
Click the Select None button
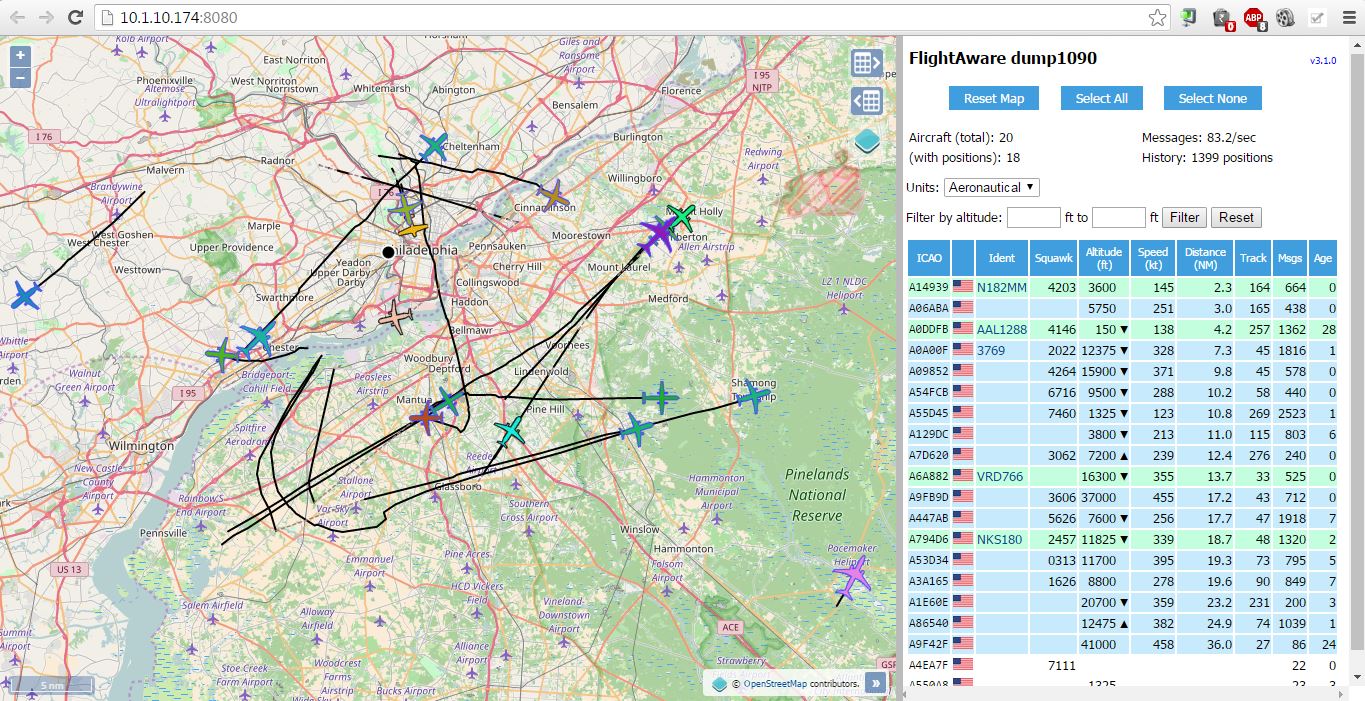coord(1213,98)
